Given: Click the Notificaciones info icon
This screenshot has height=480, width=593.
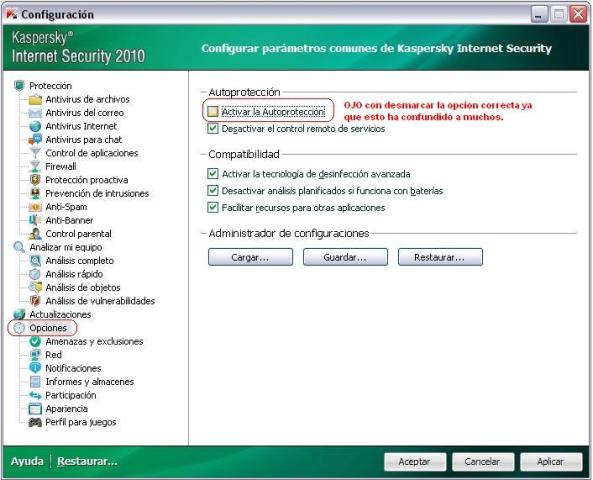Looking at the screenshot, I should coord(35,368).
